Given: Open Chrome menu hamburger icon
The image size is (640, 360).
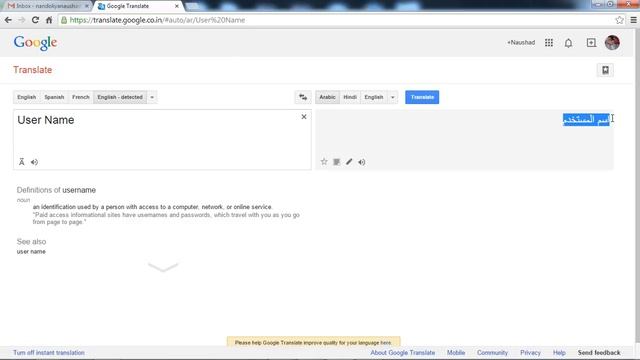Looking at the screenshot, I should coord(633,20).
